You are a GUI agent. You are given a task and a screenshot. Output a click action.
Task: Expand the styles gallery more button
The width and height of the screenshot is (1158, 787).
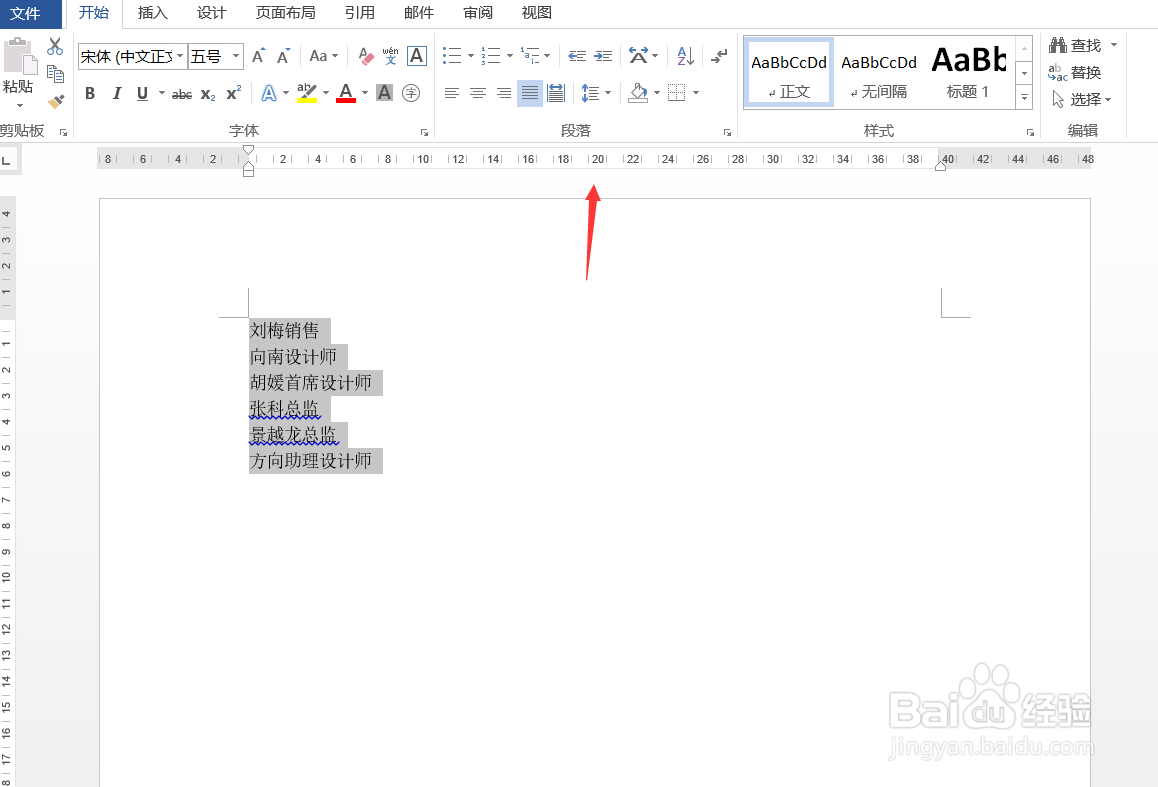[x=1024, y=97]
